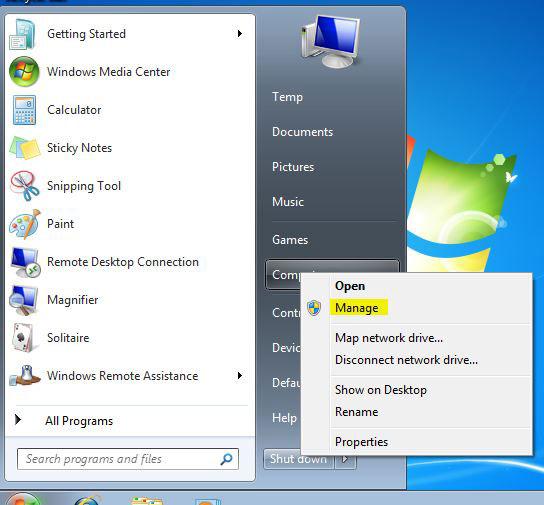Screen dimensions: 544x505
Task: Click the user account computer picture
Action: click(x=331, y=42)
